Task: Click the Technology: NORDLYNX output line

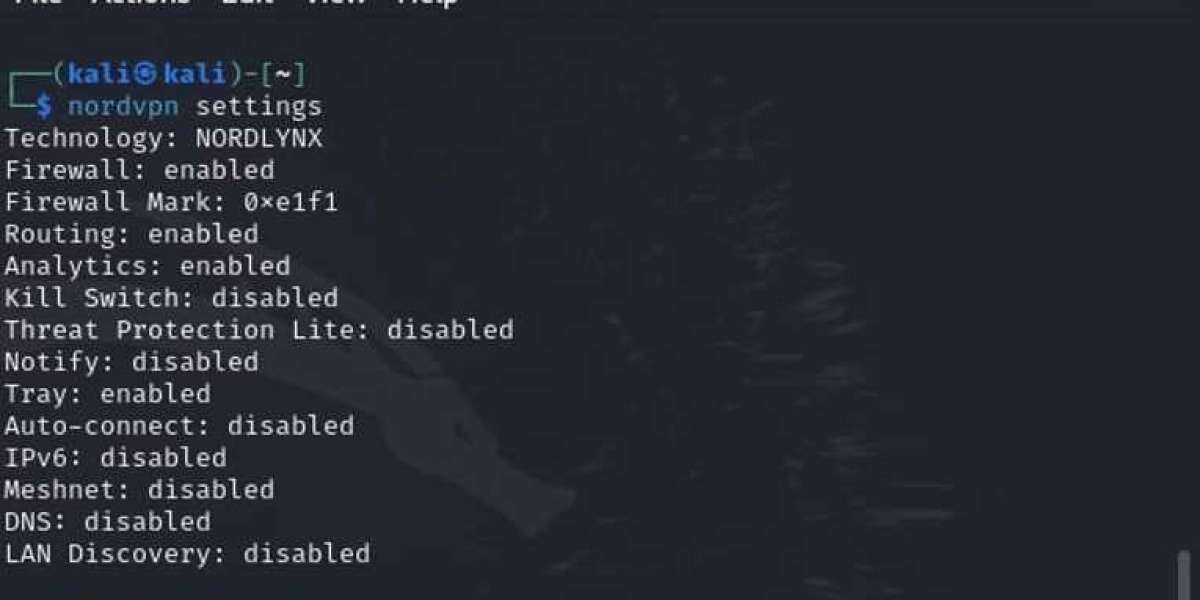Action: [x=164, y=138]
